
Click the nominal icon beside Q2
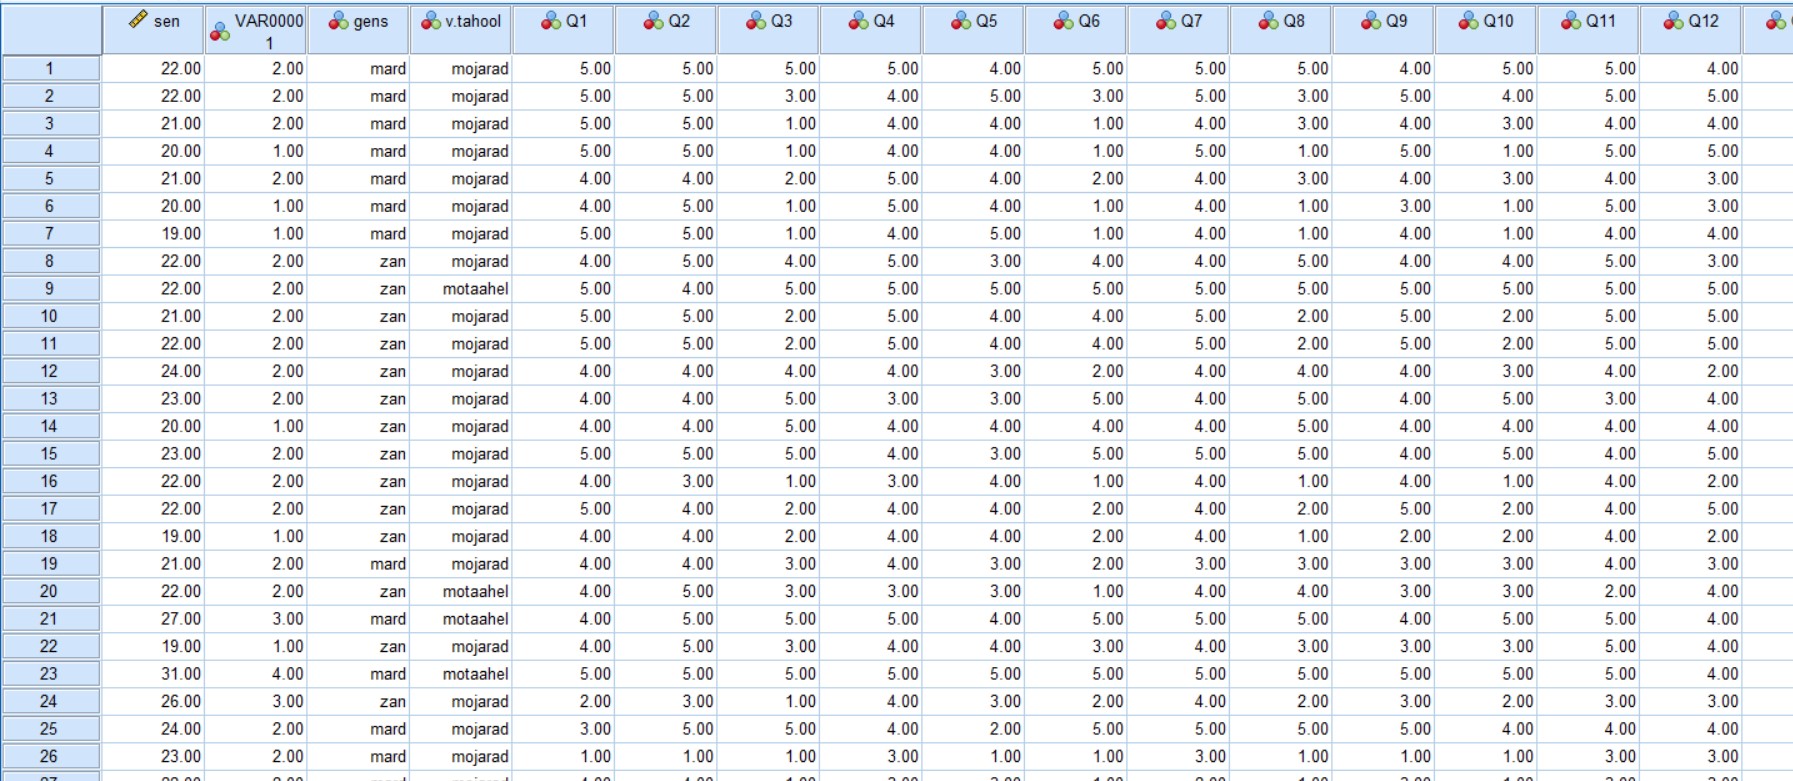coord(654,20)
